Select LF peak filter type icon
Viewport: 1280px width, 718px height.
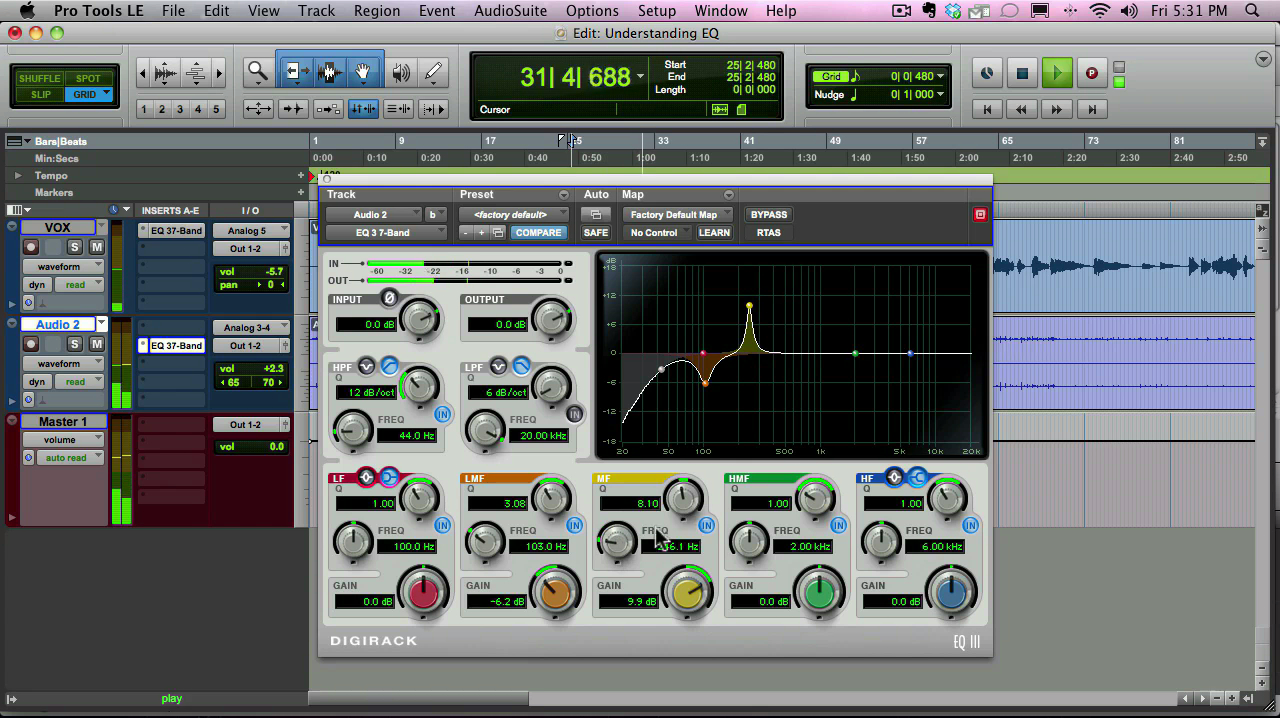coord(367,477)
